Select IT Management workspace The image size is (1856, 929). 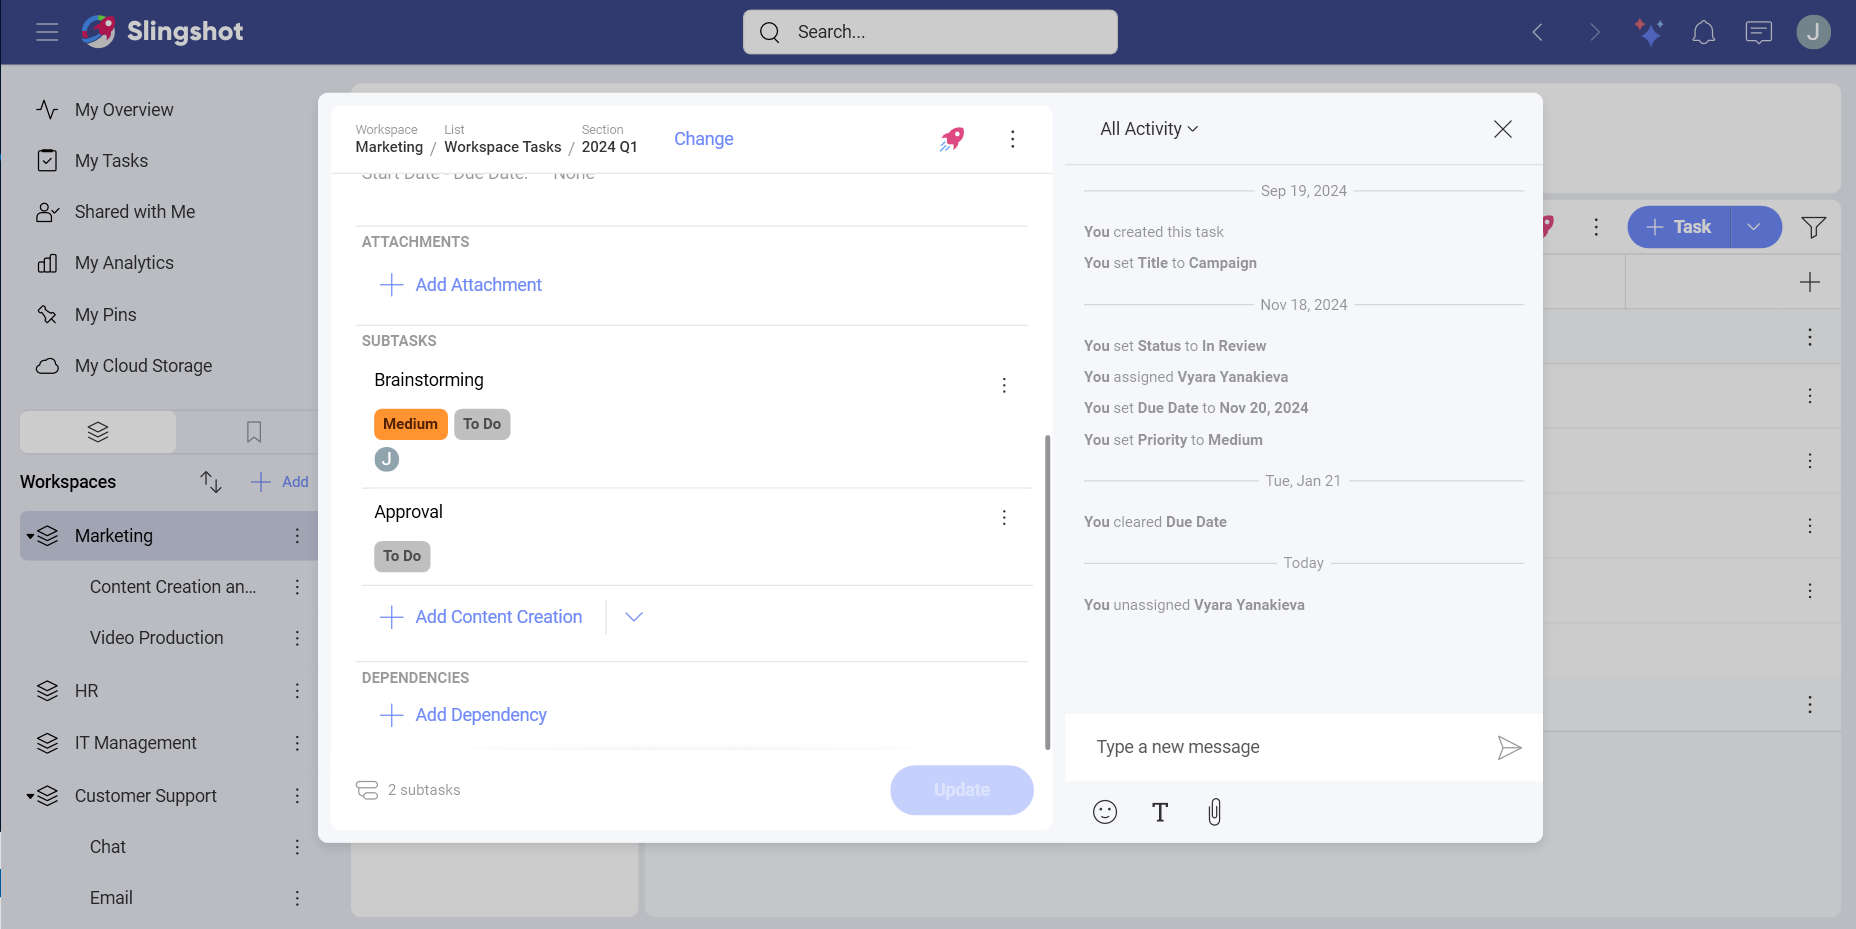[x=135, y=743]
